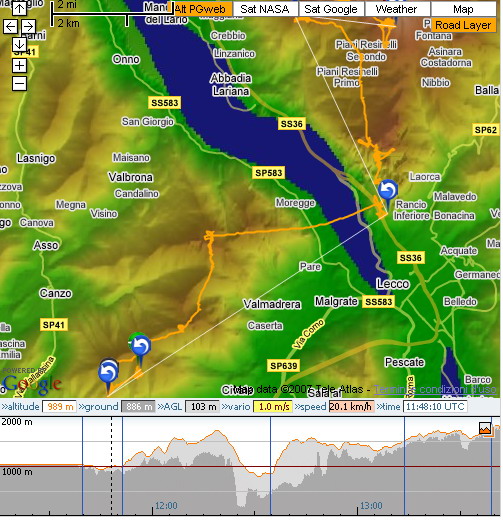503x520 pixels.
Task: Click the '»ground' label below the map
Action: (99, 407)
